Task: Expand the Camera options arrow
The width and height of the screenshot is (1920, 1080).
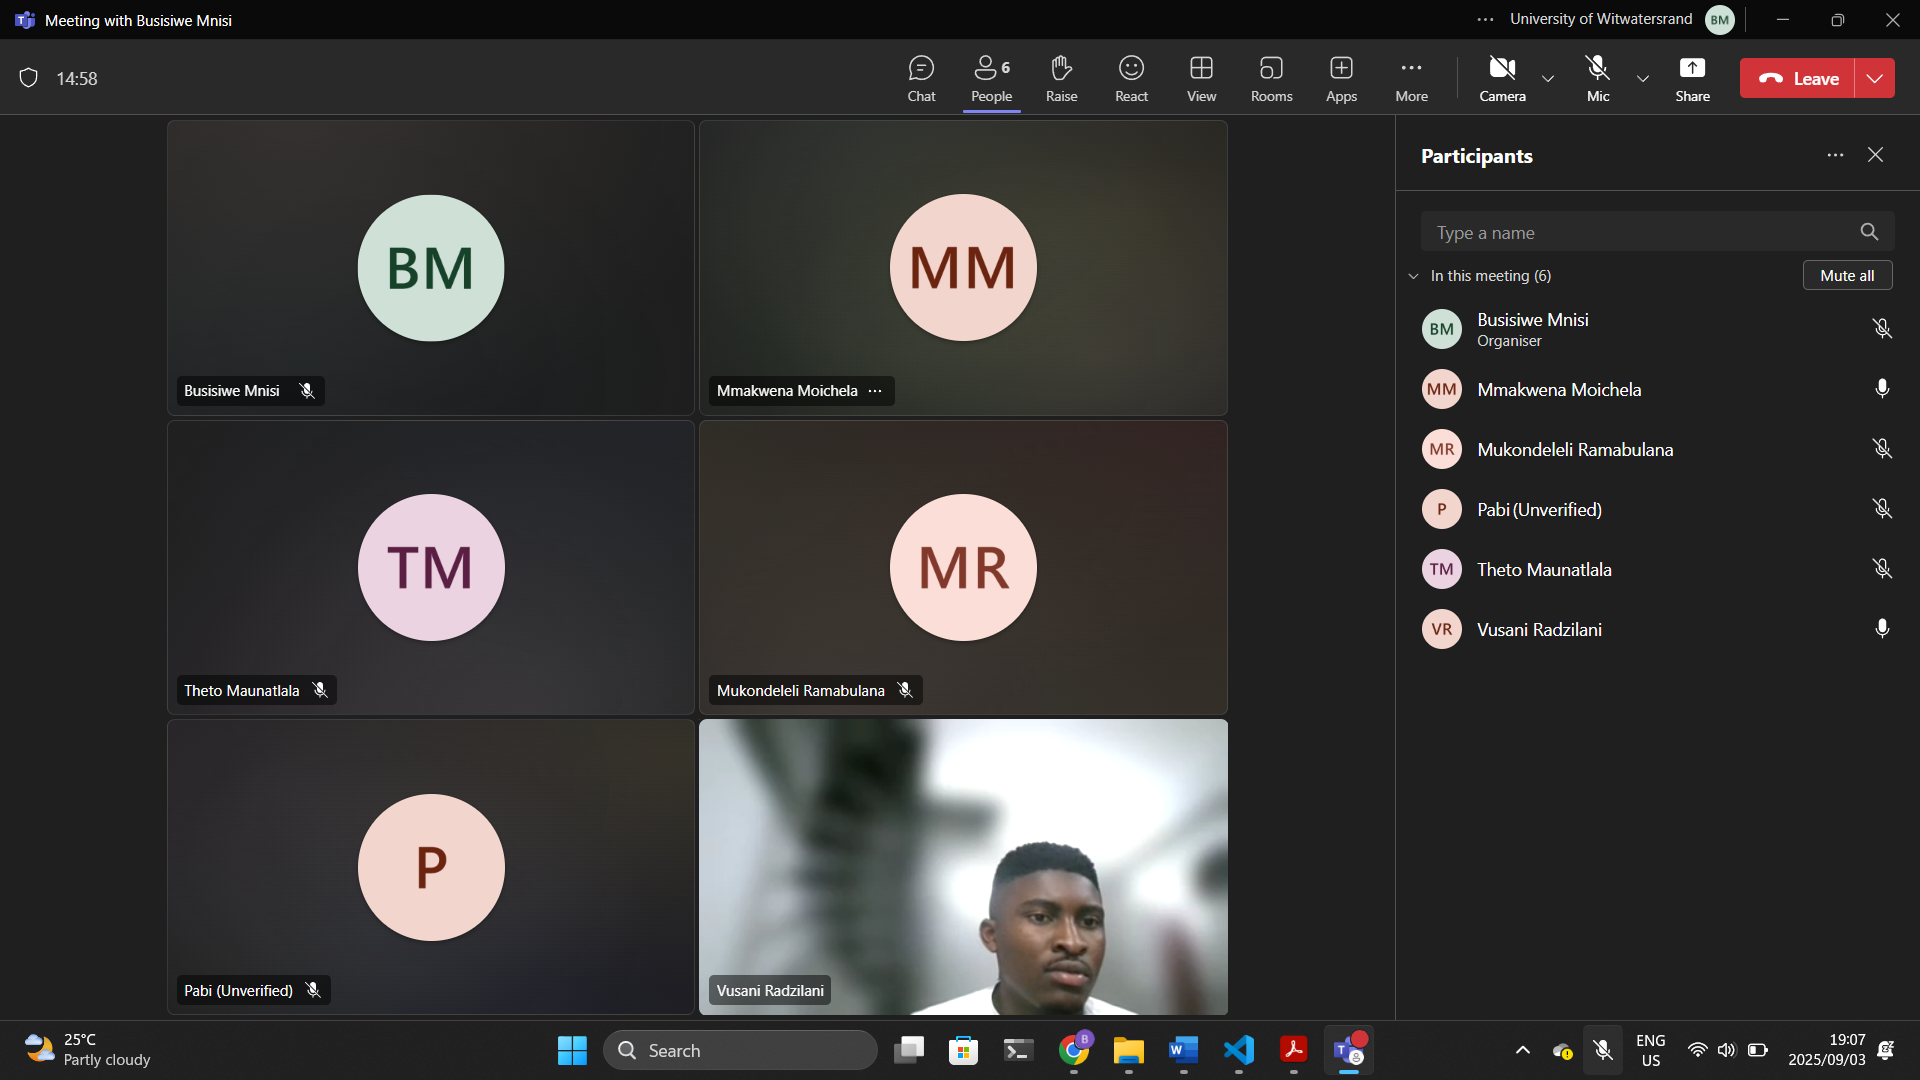Action: [1548, 78]
